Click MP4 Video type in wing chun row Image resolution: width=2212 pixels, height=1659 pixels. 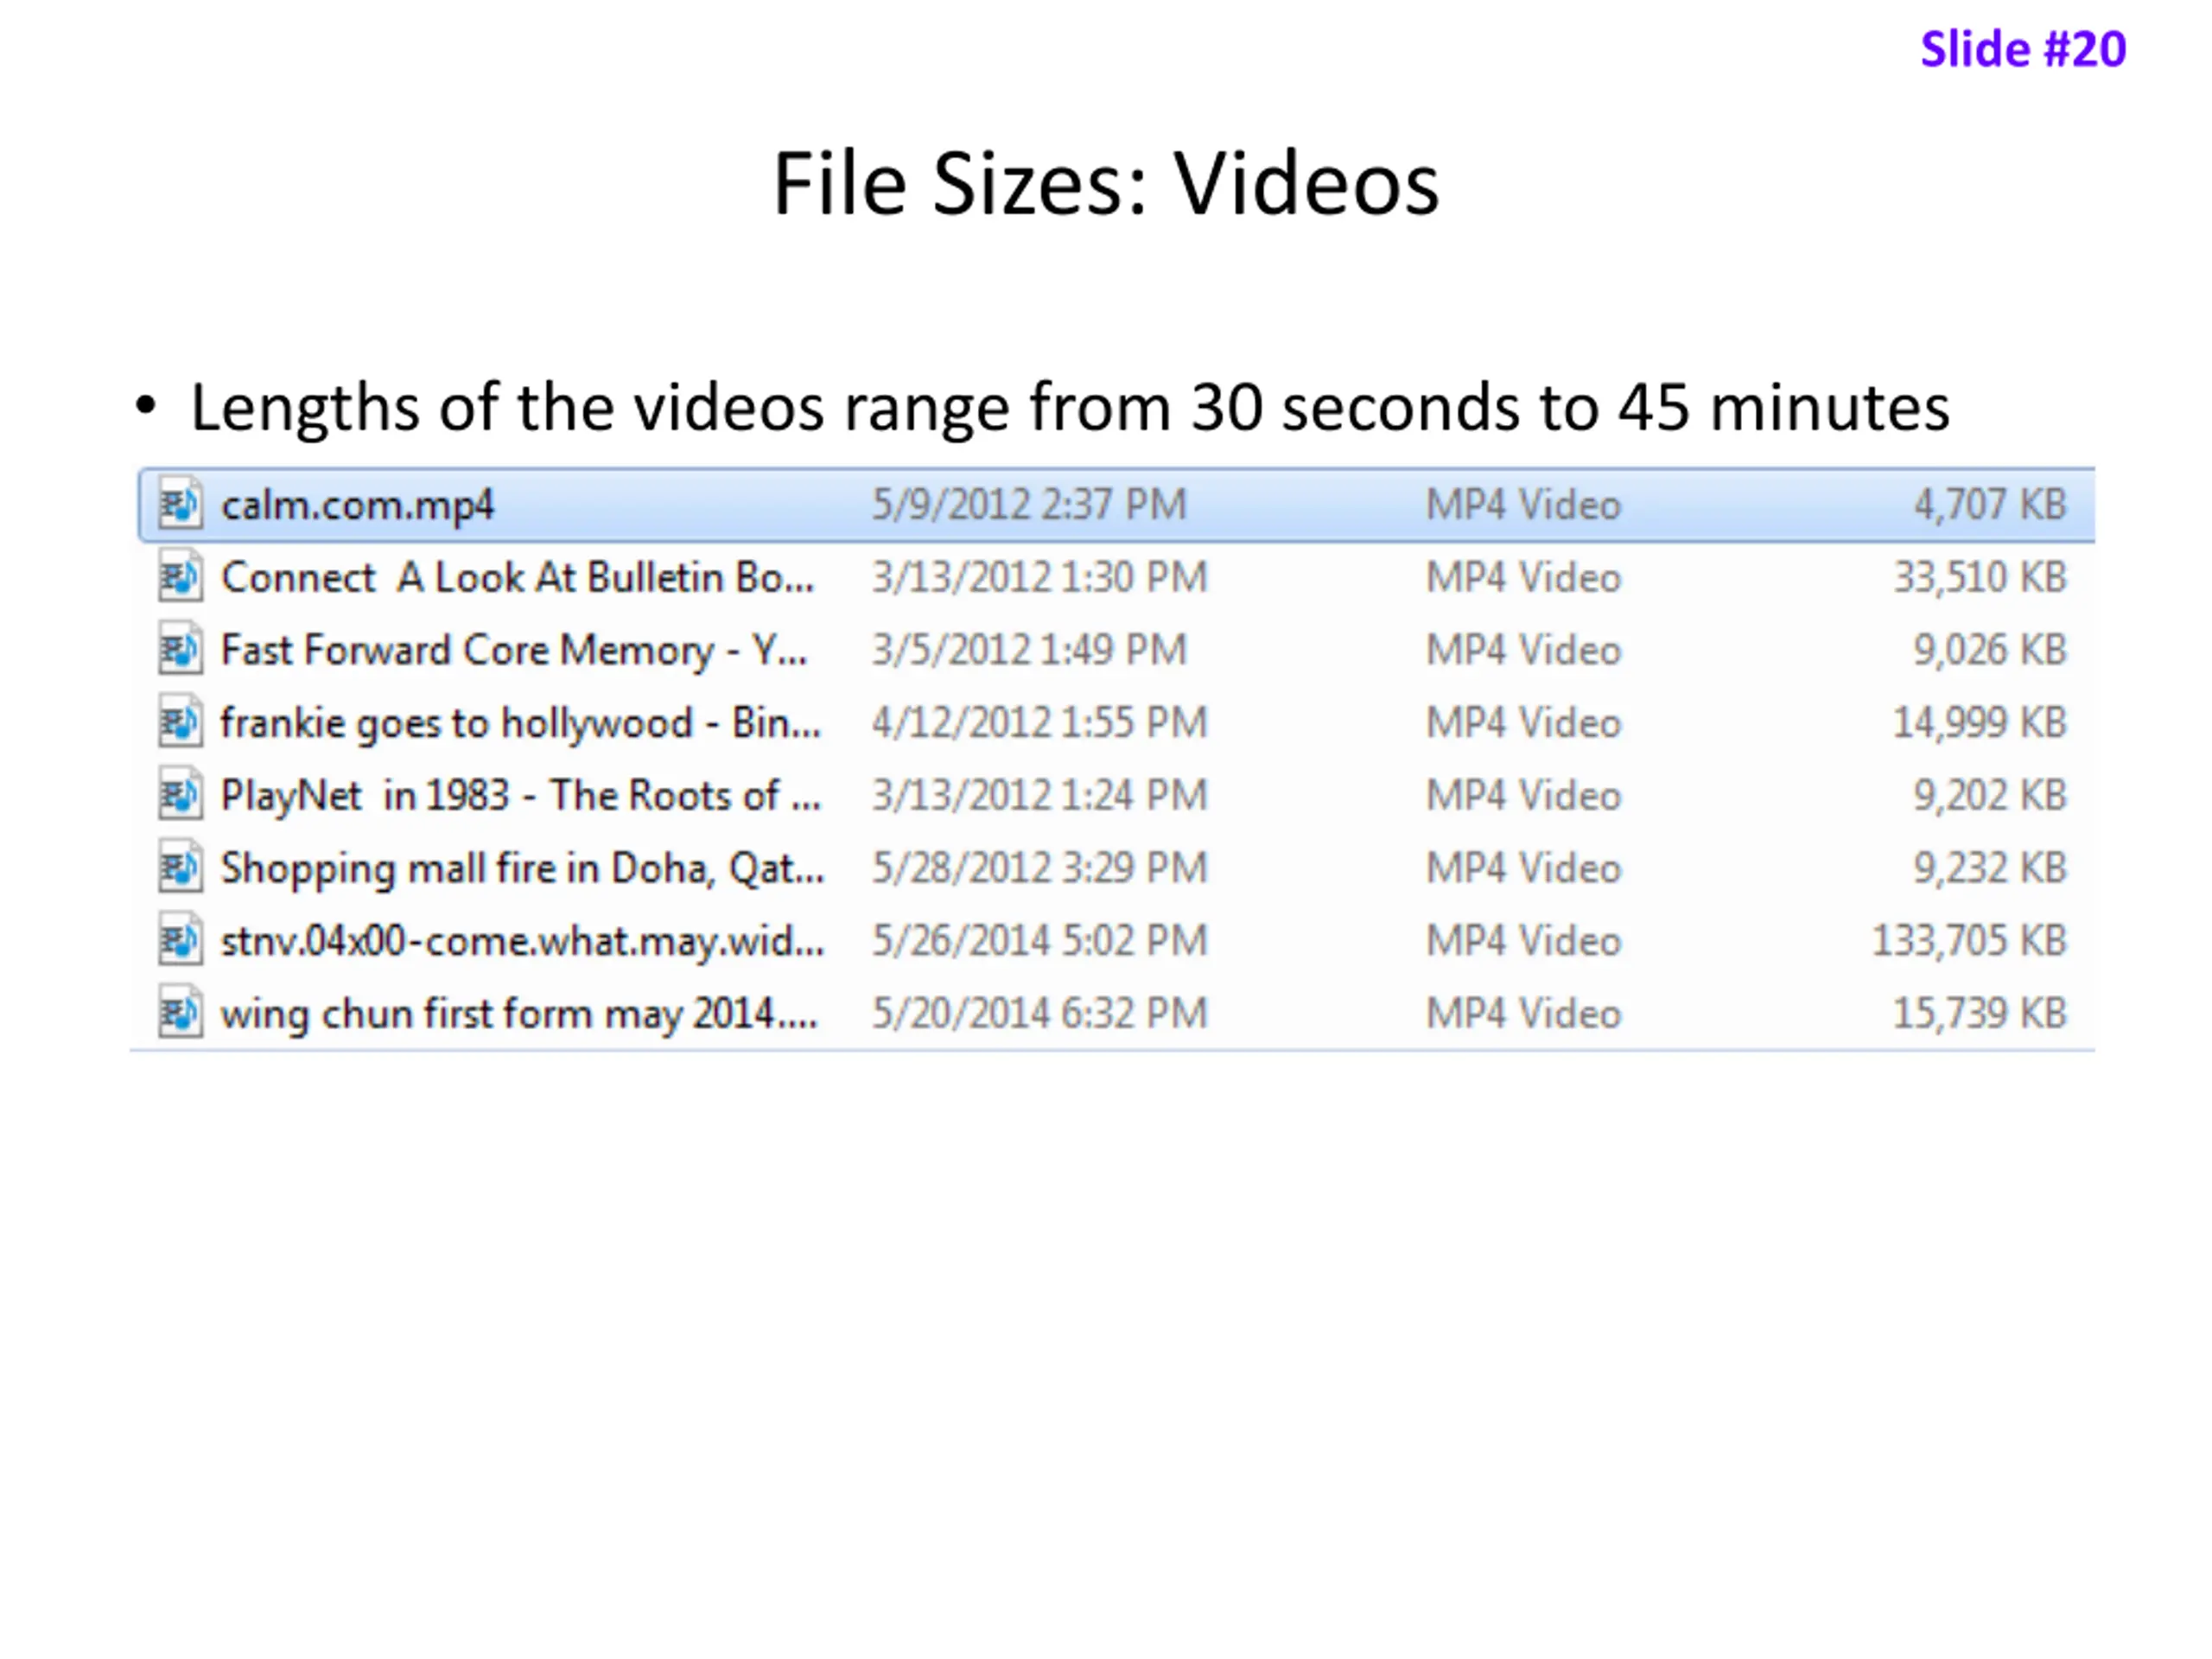click(x=1523, y=1014)
